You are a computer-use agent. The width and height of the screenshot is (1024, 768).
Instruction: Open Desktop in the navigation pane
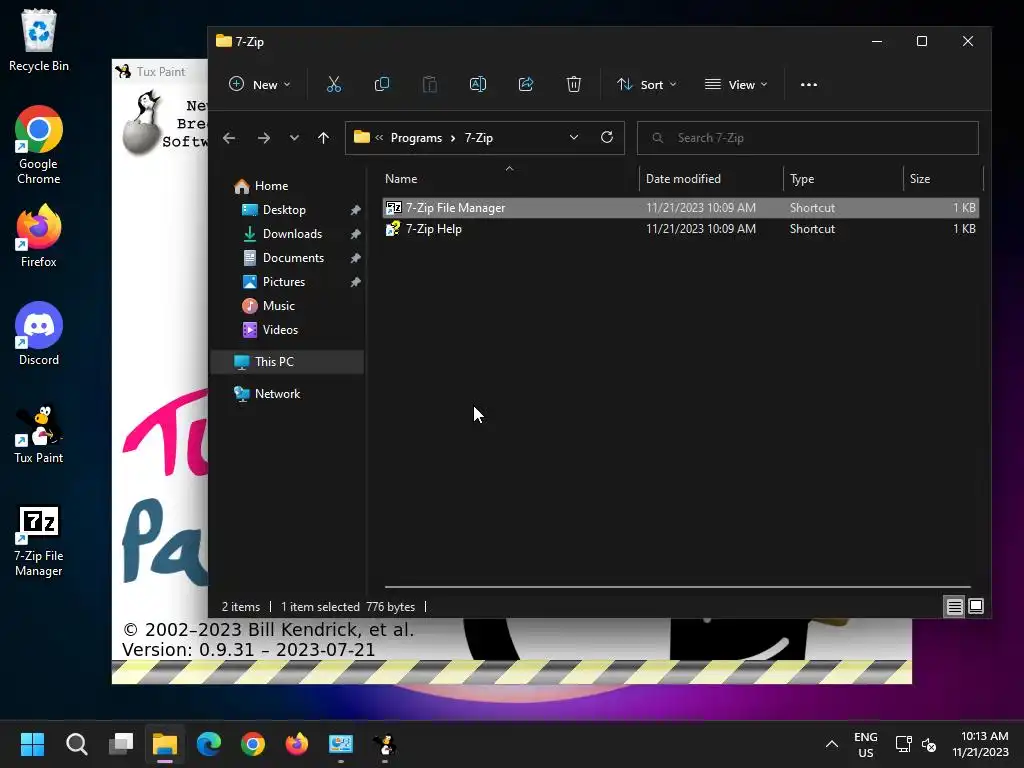[284, 210]
